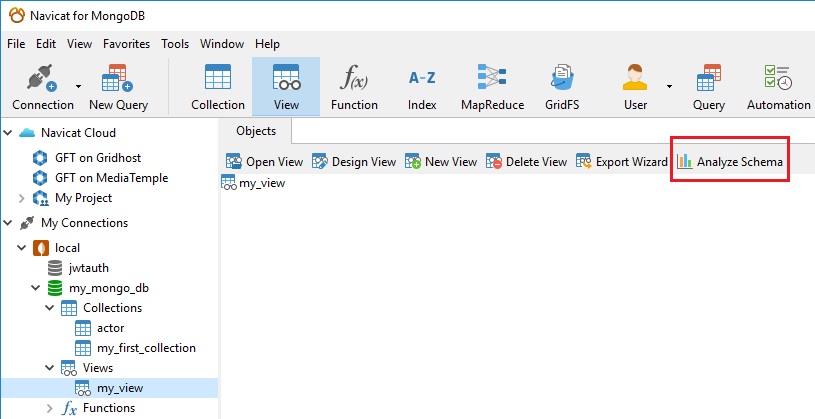Open the Favorites menu
The image size is (815, 419).
126,44
